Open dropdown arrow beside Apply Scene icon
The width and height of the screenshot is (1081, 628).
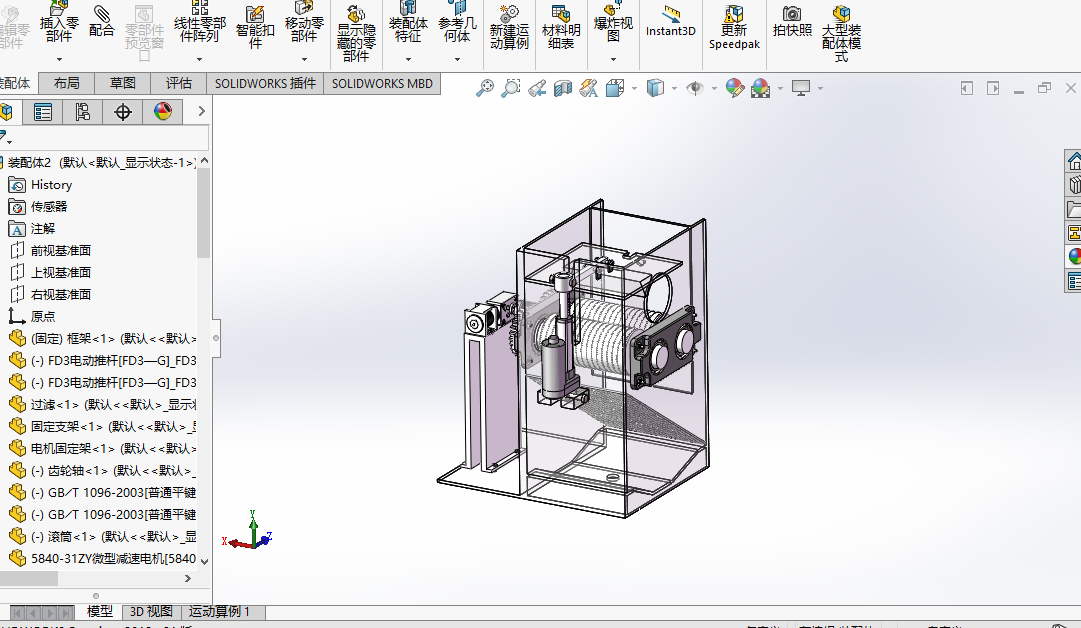click(780, 88)
